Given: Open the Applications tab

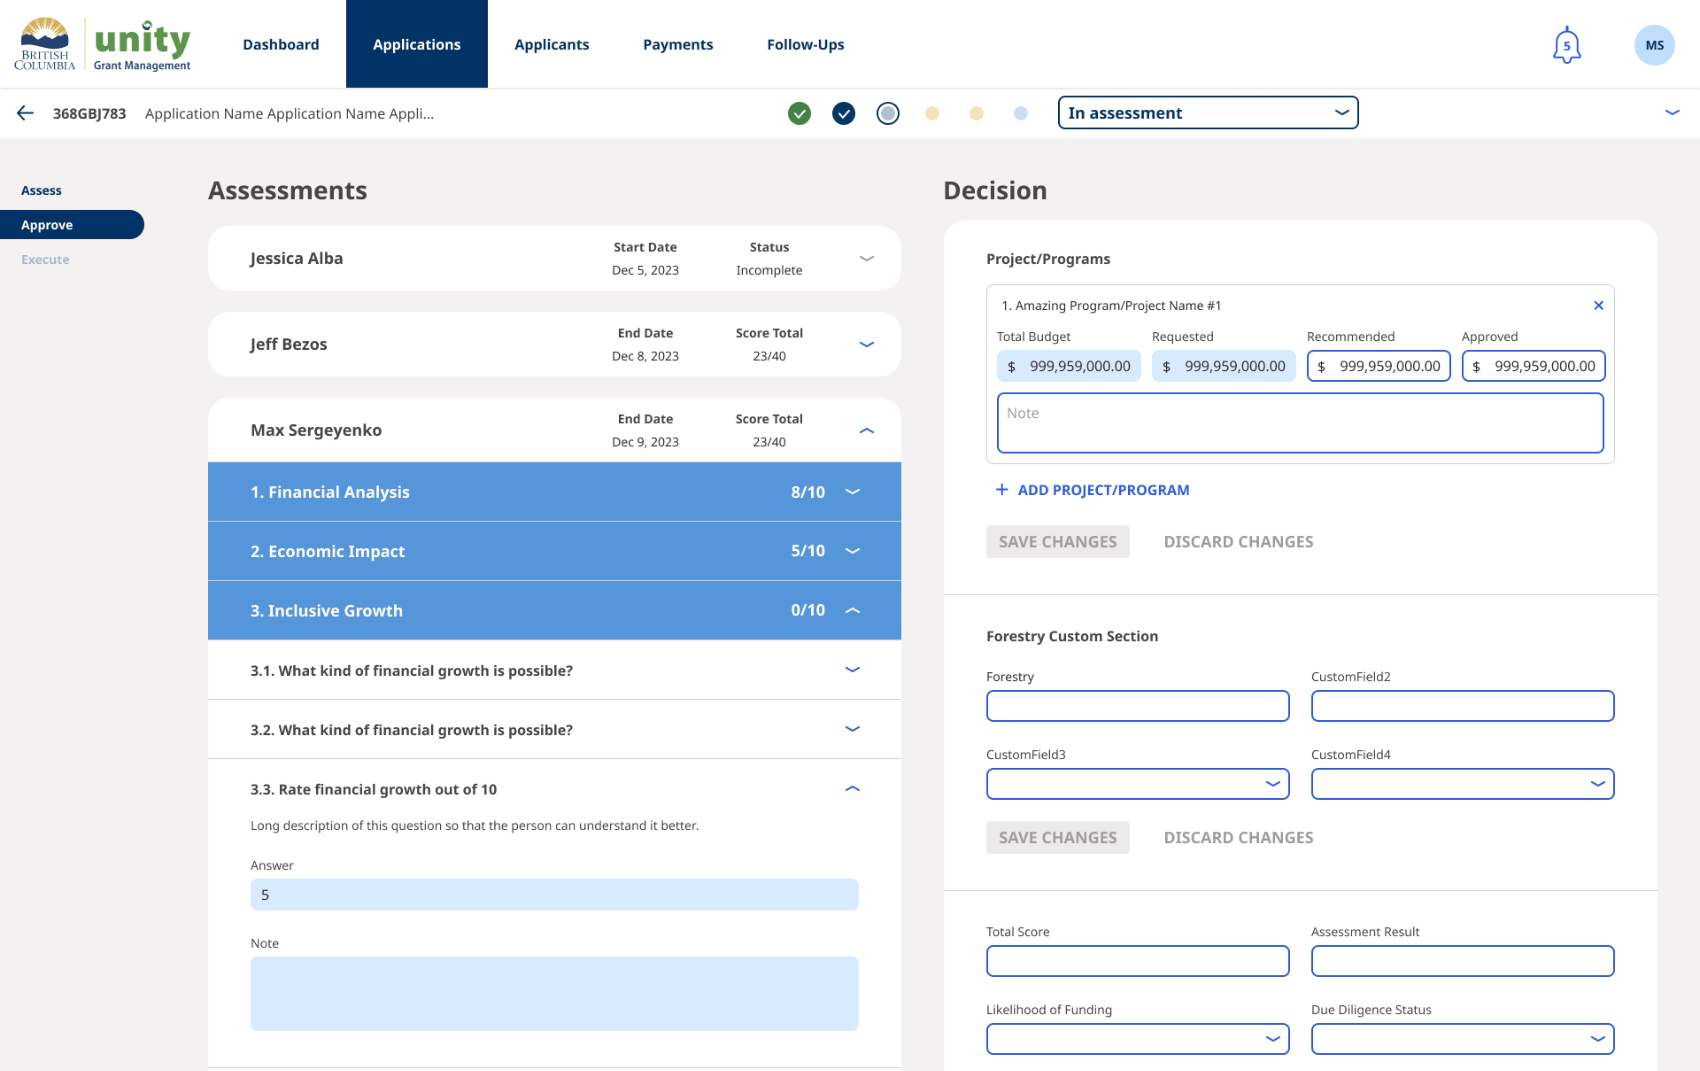Looking at the screenshot, I should click(417, 44).
